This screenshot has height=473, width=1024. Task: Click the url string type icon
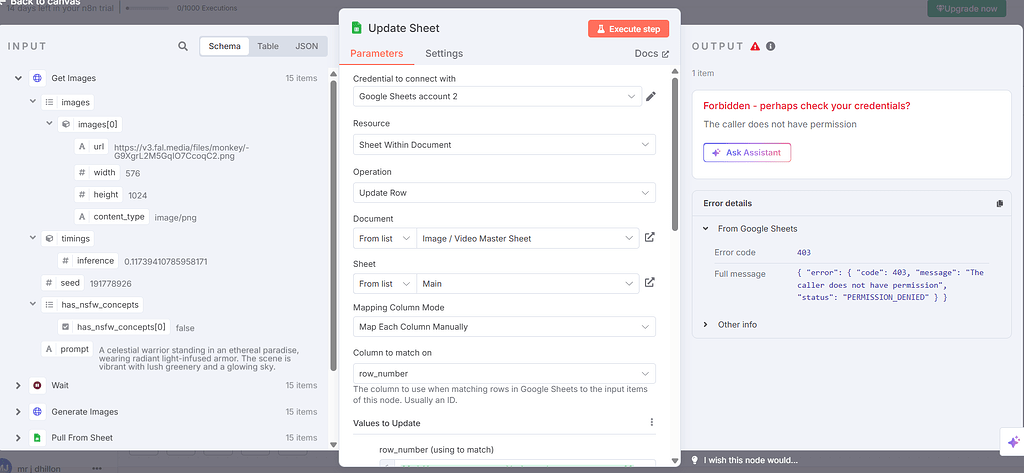(82, 147)
